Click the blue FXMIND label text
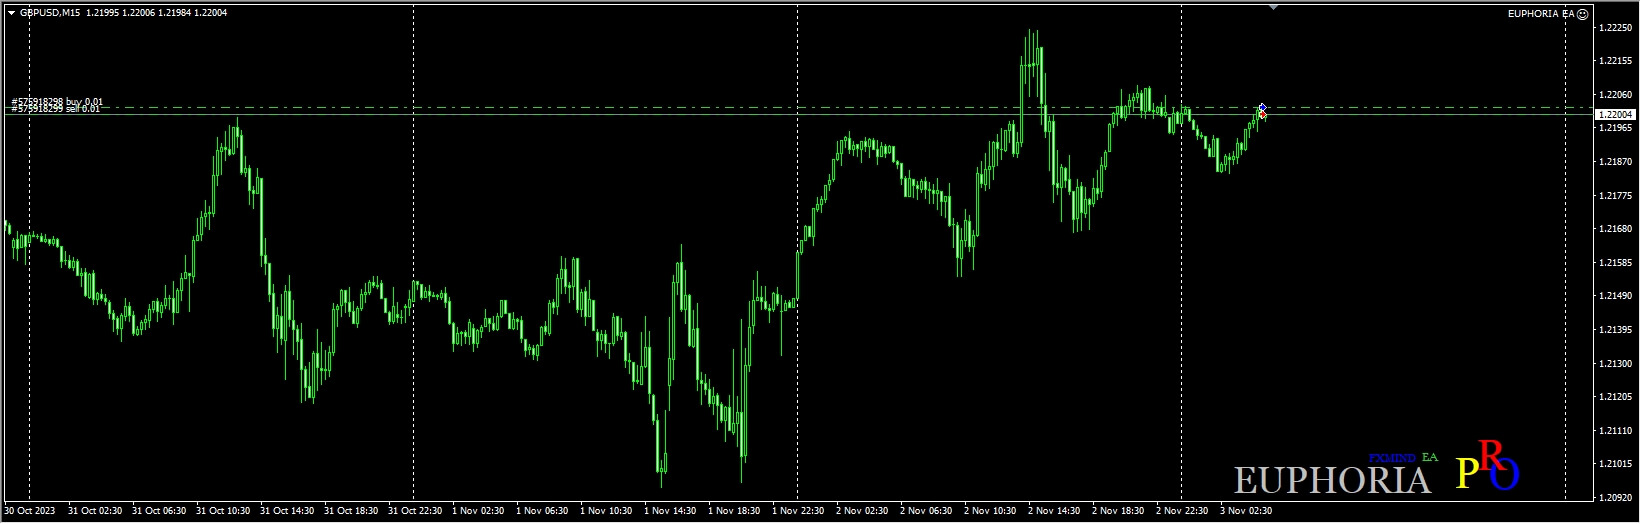 [1392, 458]
